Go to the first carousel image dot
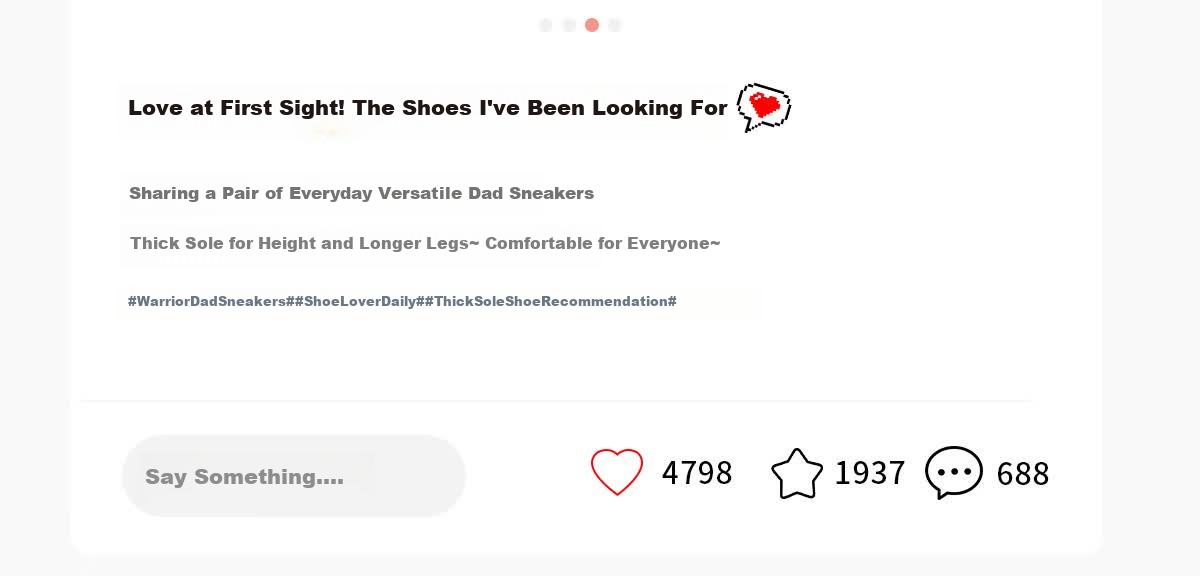This screenshot has width=1200, height=576. pos(545,25)
